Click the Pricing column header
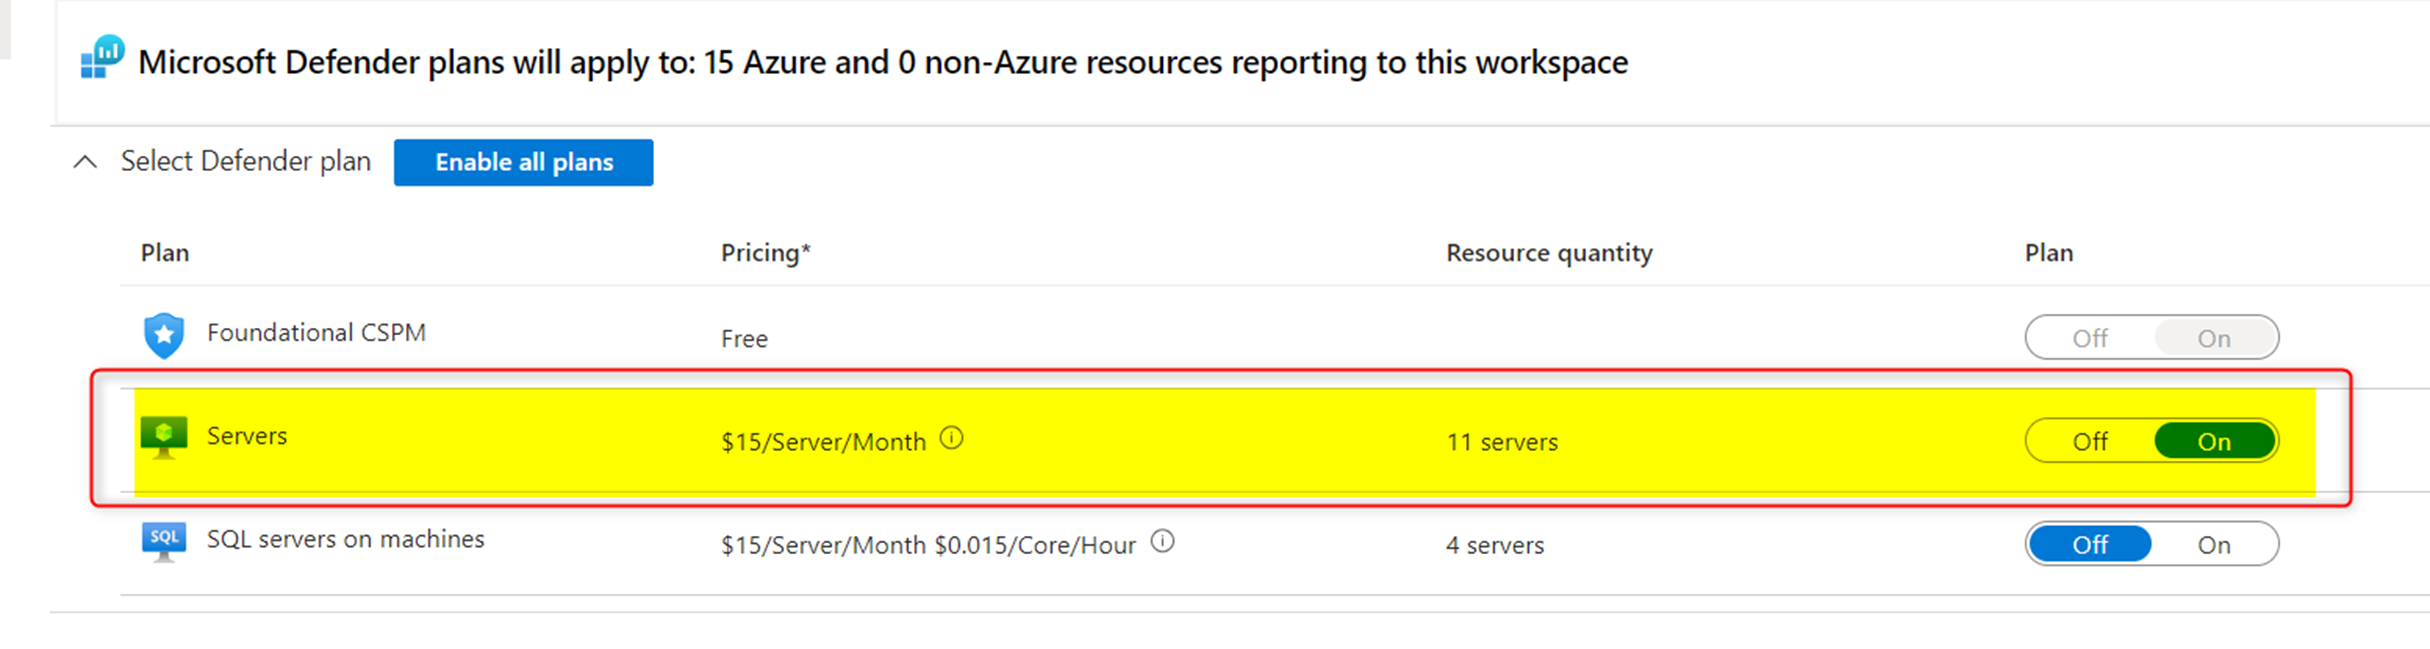 tap(765, 252)
